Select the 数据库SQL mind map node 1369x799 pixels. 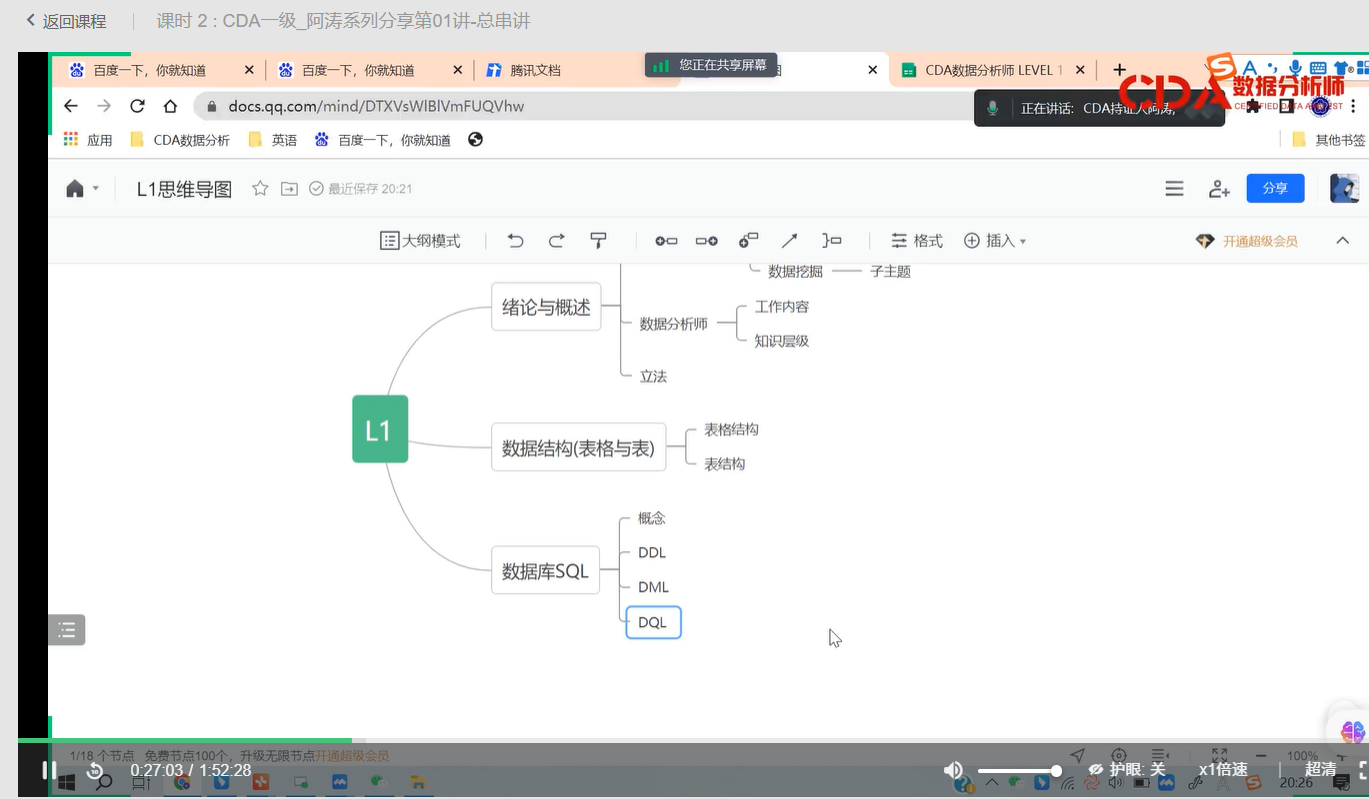tap(545, 571)
